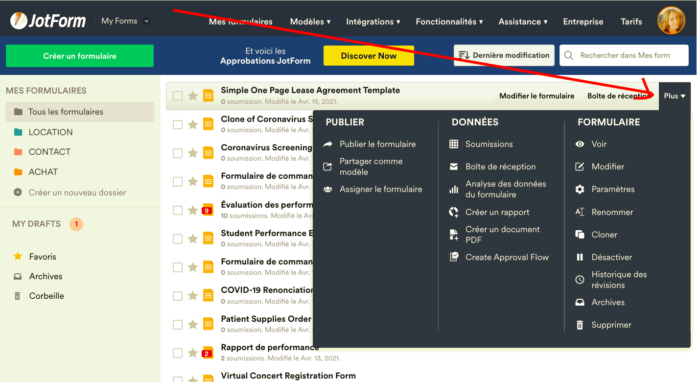Click the Renommer text icon
This screenshot has height=382, width=700.
tap(579, 212)
